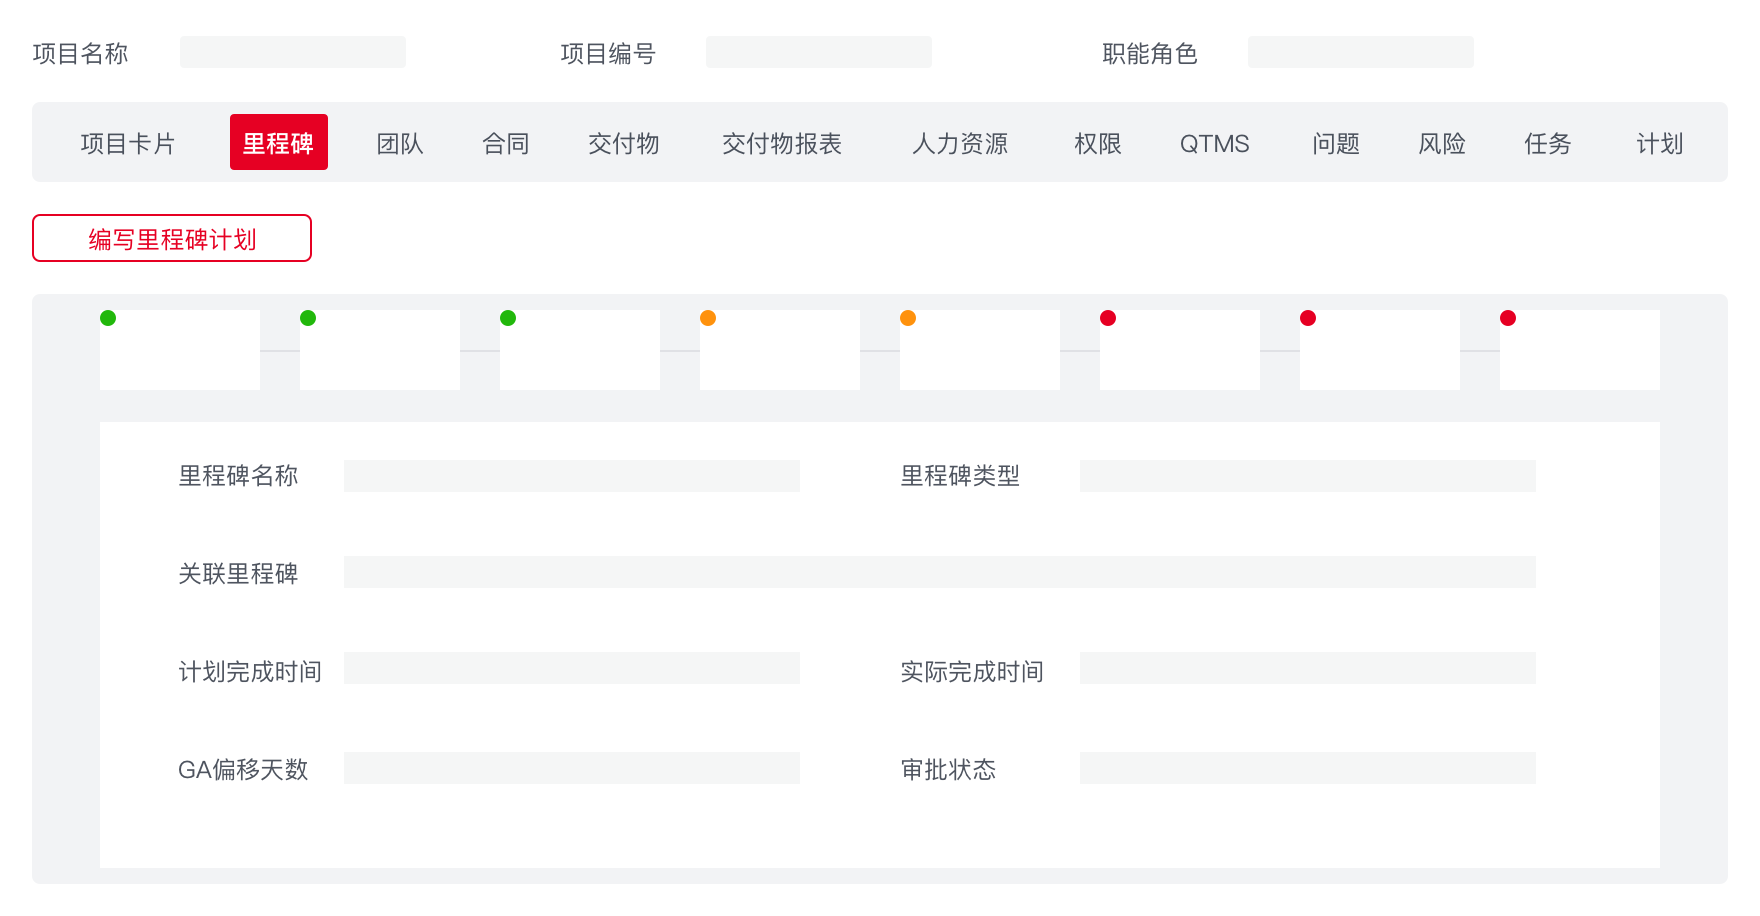Select the second red milestone card
The height and width of the screenshot is (916, 1760).
tap(1380, 350)
